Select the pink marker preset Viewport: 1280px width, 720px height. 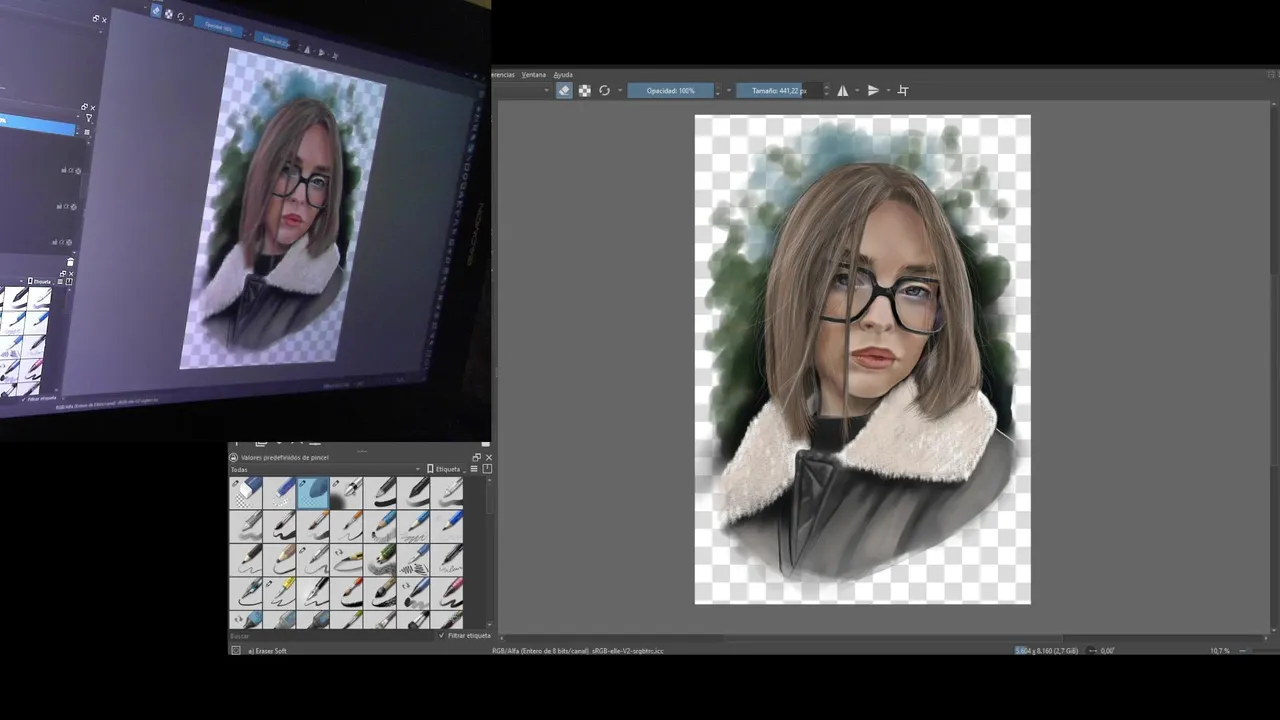(448, 592)
